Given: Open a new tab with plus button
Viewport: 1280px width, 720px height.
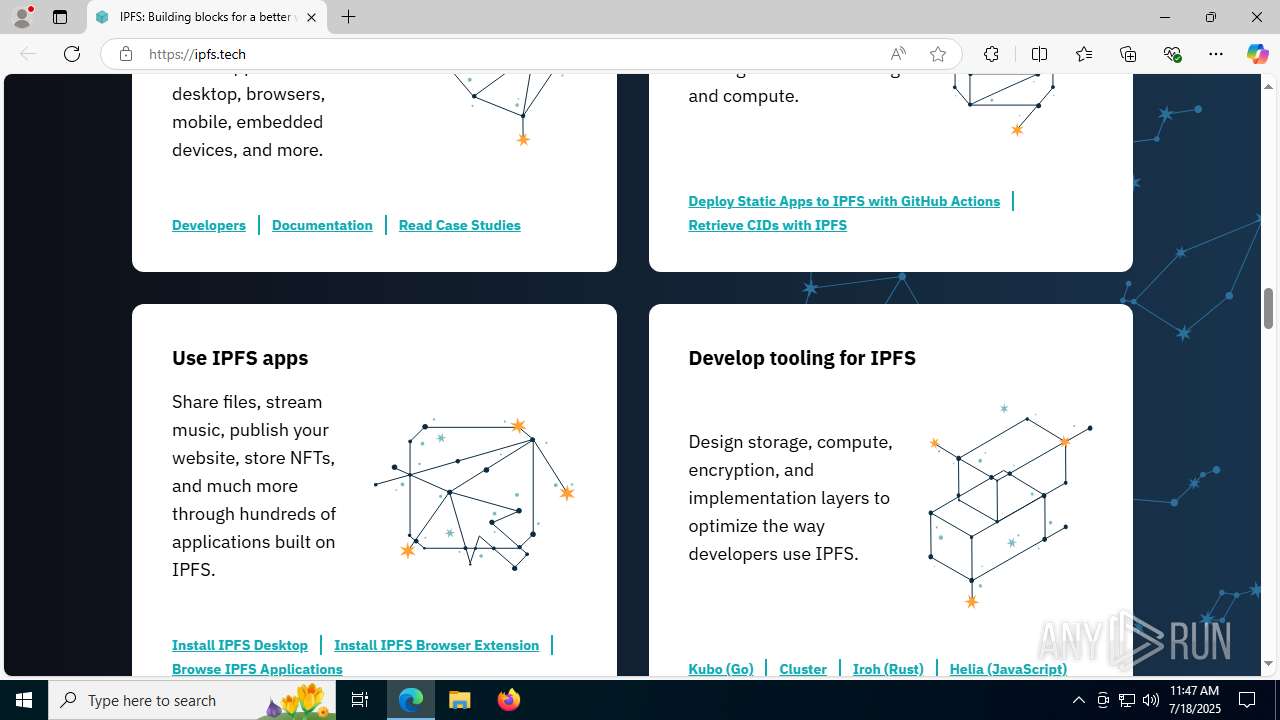Looking at the screenshot, I should tap(348, 17).
